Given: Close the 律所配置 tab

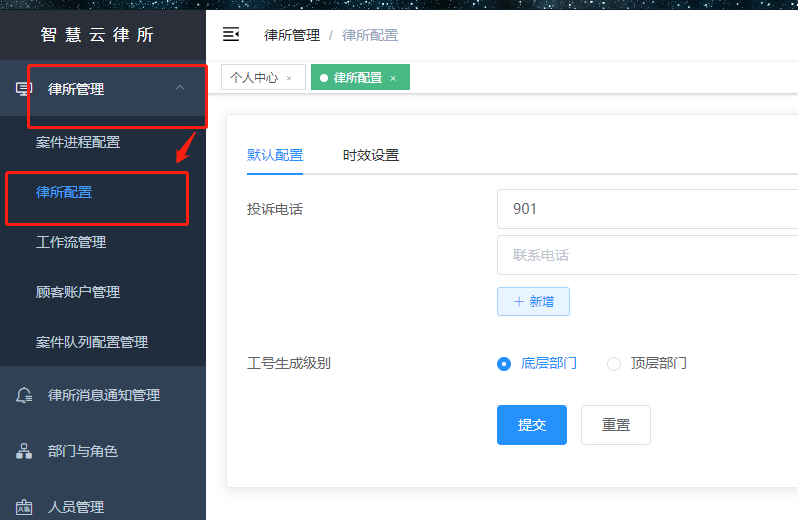Looking at the screenshot, I should [393, 78].
